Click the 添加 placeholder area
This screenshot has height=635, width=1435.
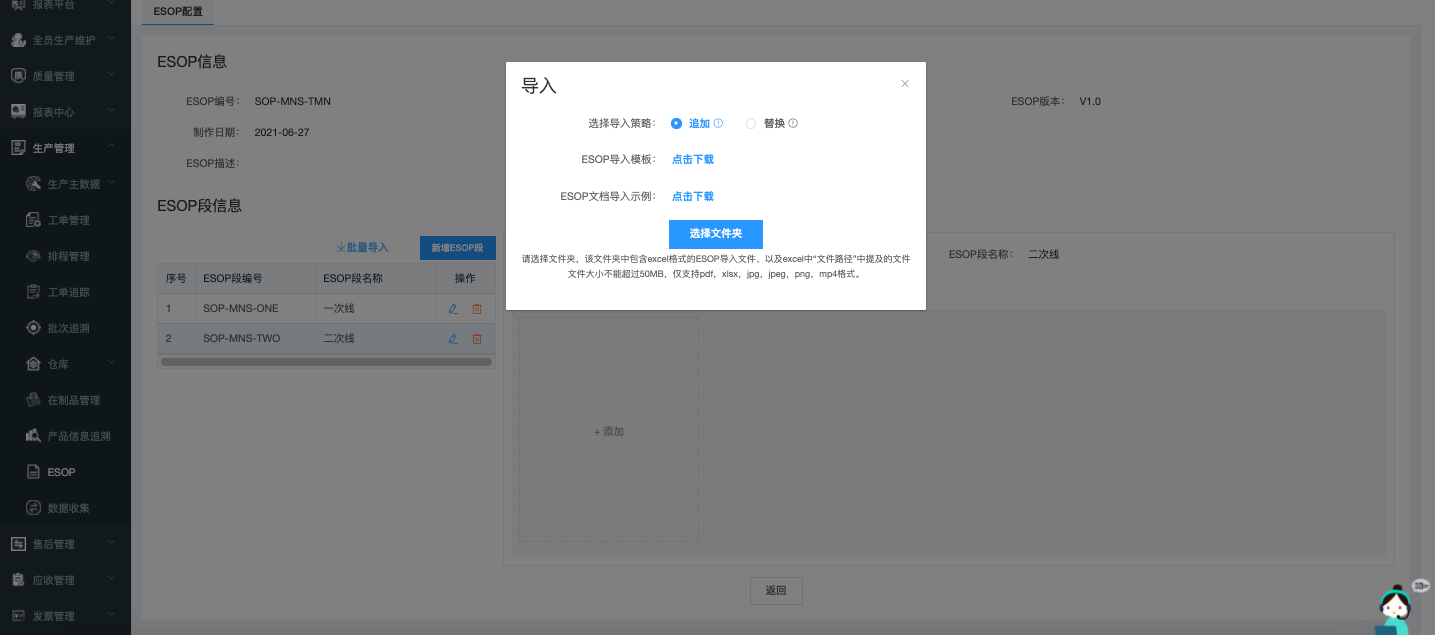(x=608, y=432)
